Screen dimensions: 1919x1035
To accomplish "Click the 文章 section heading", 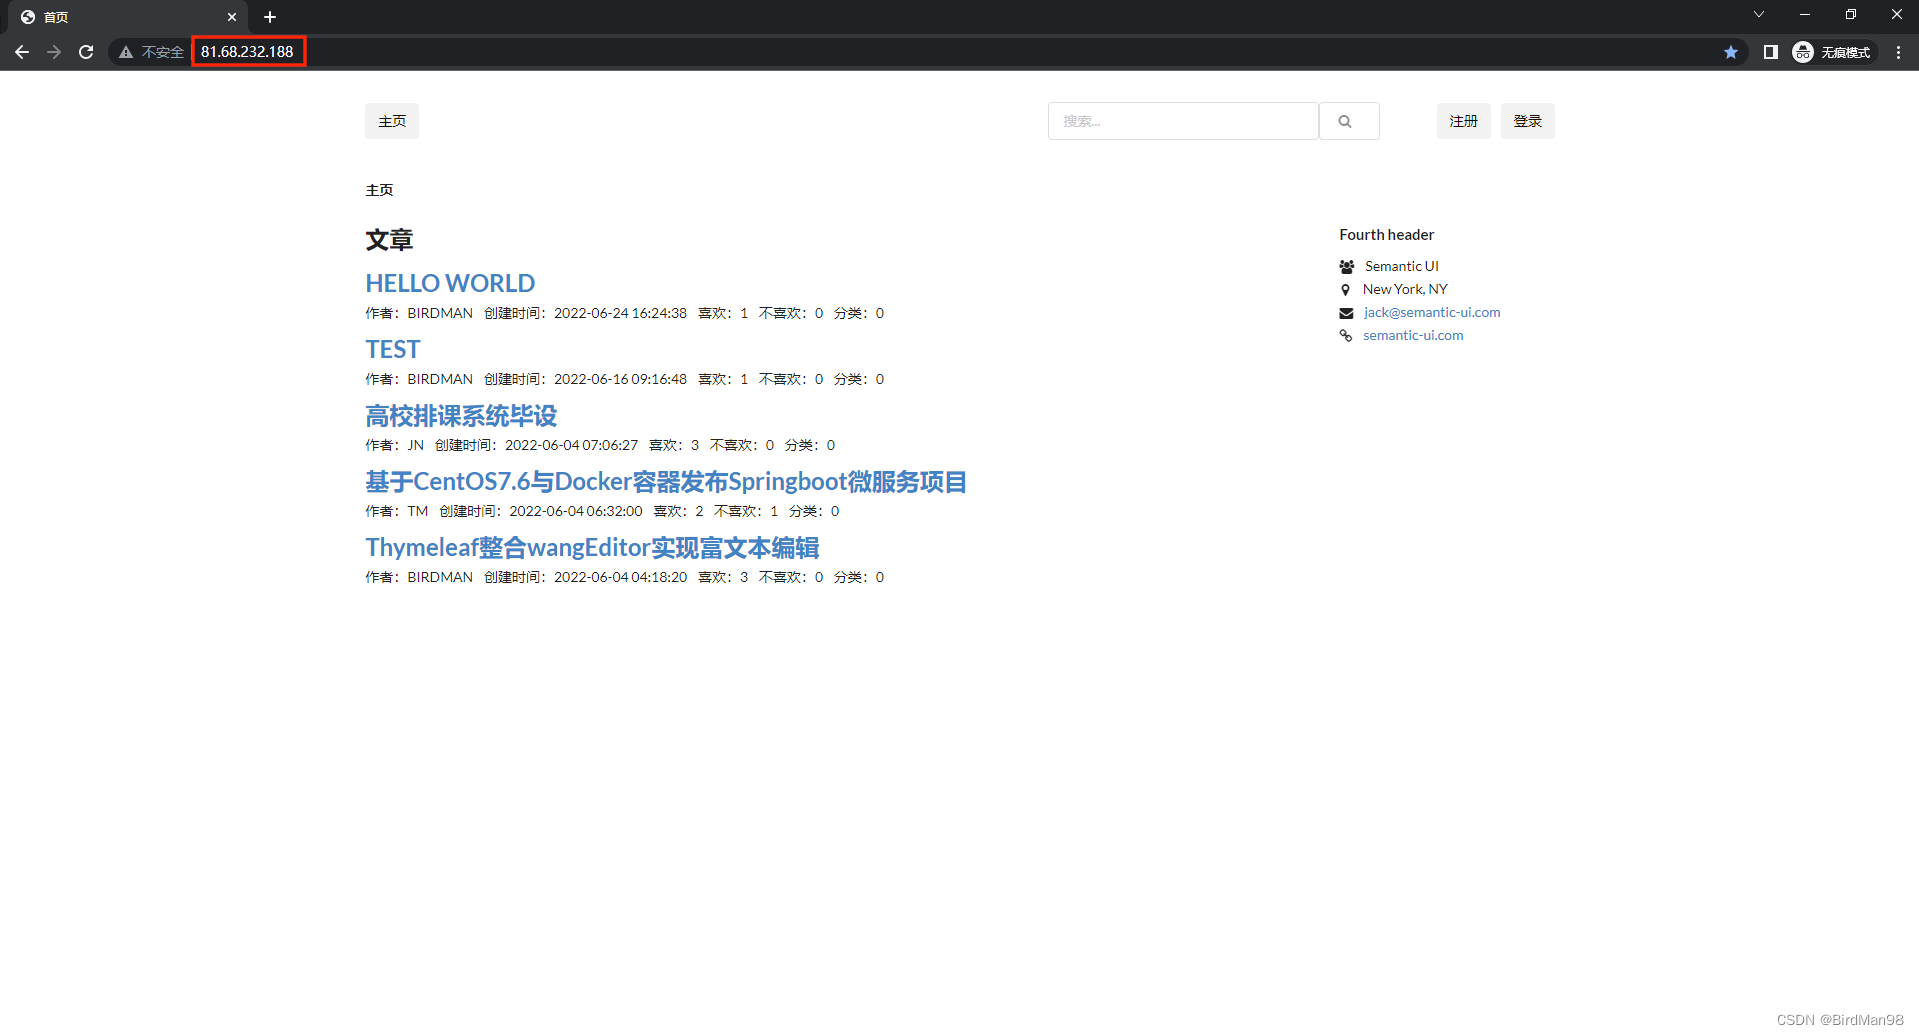I will pyautogui.click(x=389, y=240).
